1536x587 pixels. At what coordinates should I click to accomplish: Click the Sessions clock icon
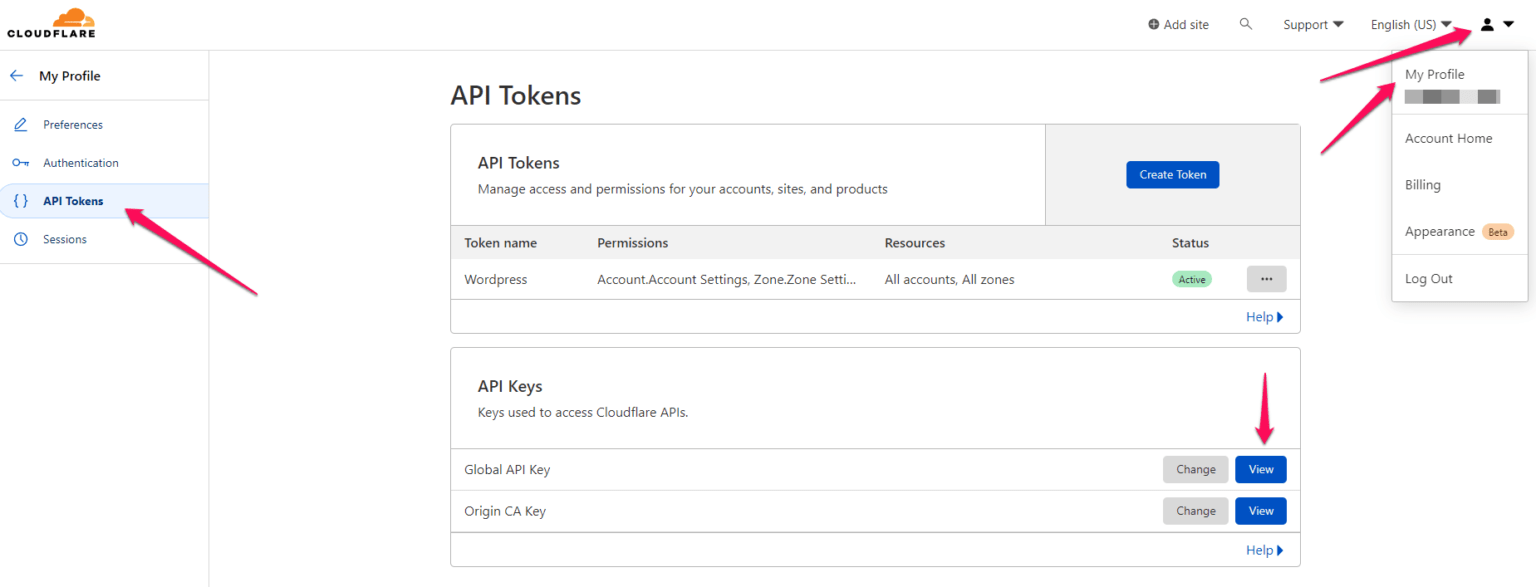point(20,239)
